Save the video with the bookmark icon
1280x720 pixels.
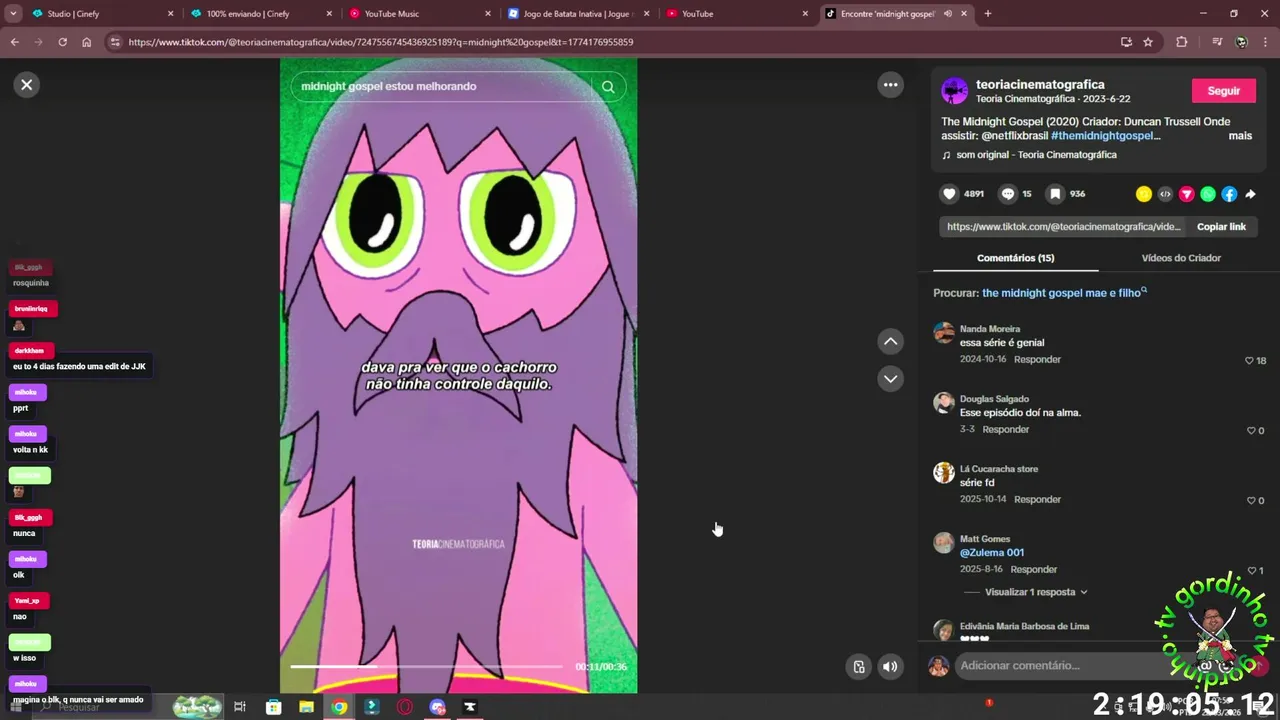(x=1055, y=194)
